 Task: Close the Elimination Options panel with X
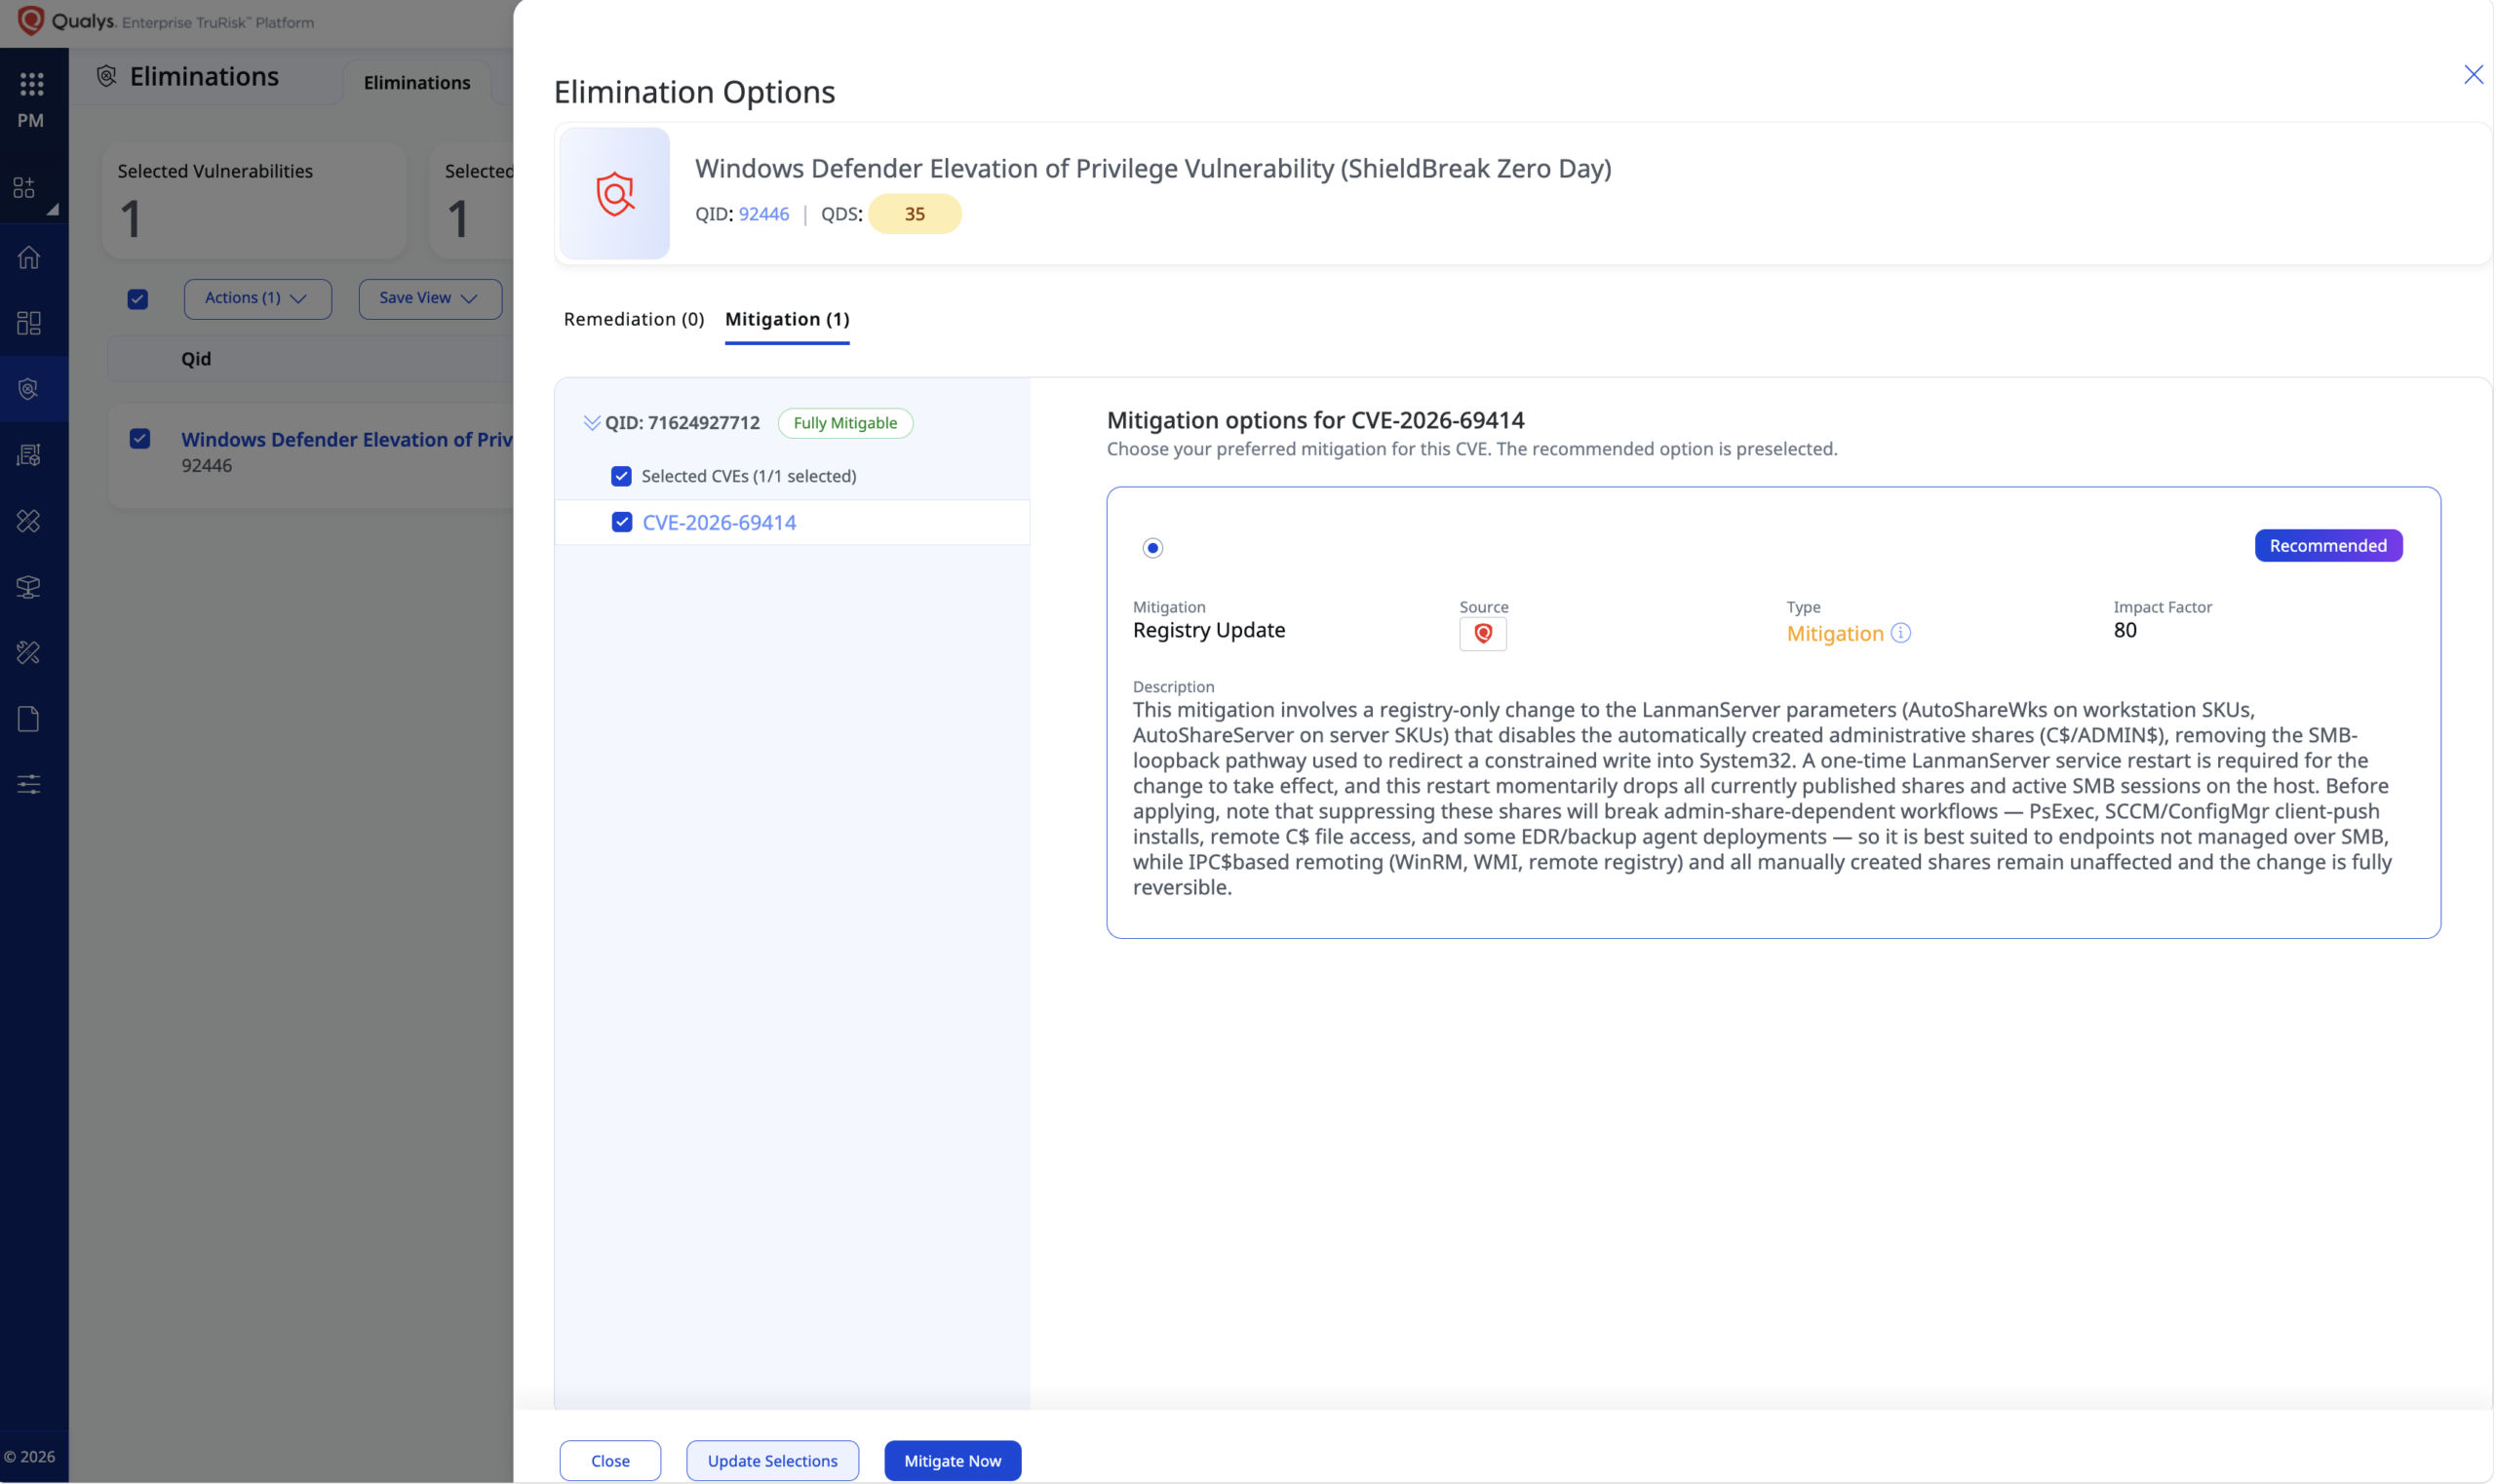coord(2473,75)
